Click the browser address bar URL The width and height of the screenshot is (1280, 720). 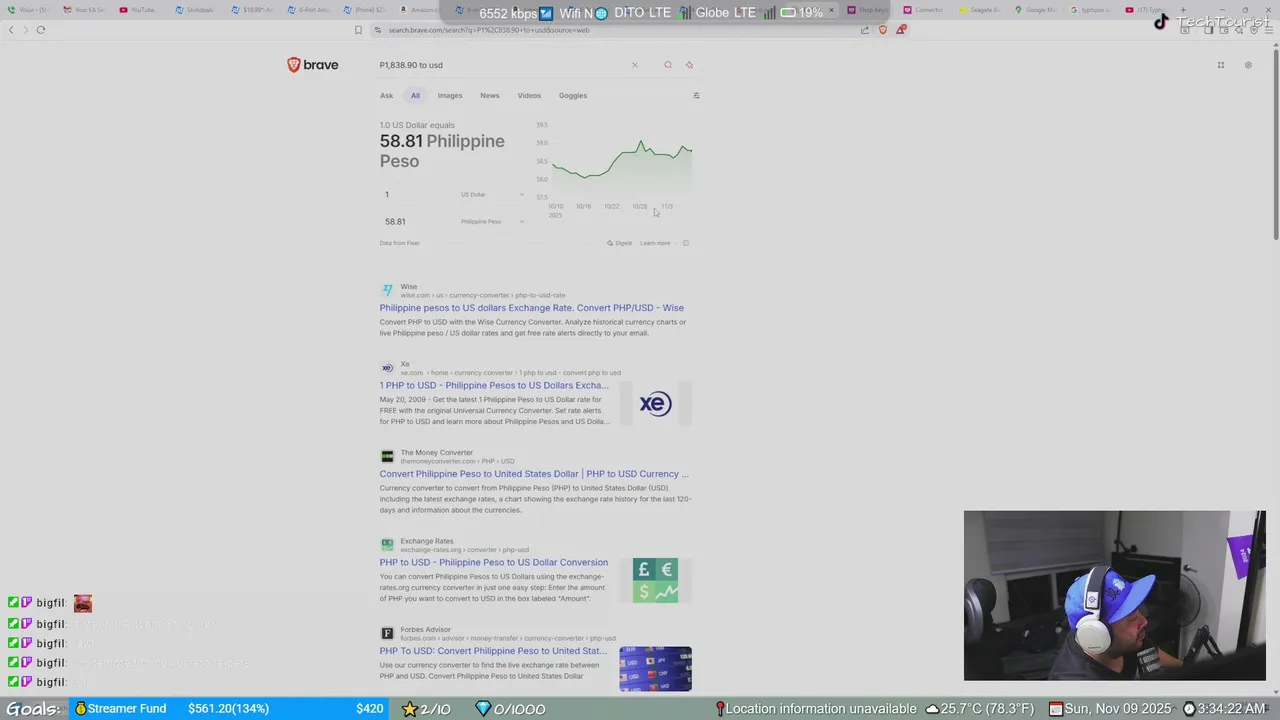click(489, 30)
